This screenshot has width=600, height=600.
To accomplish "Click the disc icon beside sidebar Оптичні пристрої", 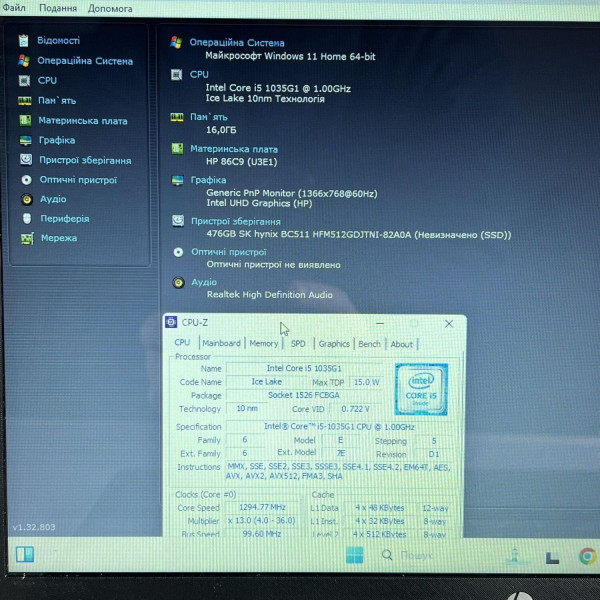I will click(x=26, y=180).
